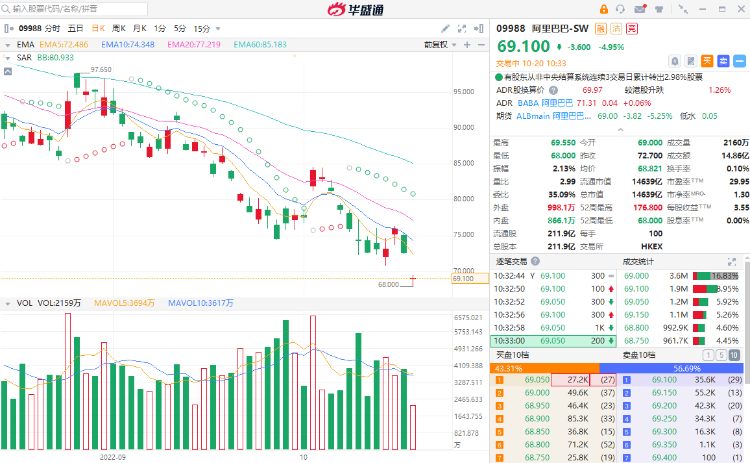Open the mail messages icon

(640, 9)
